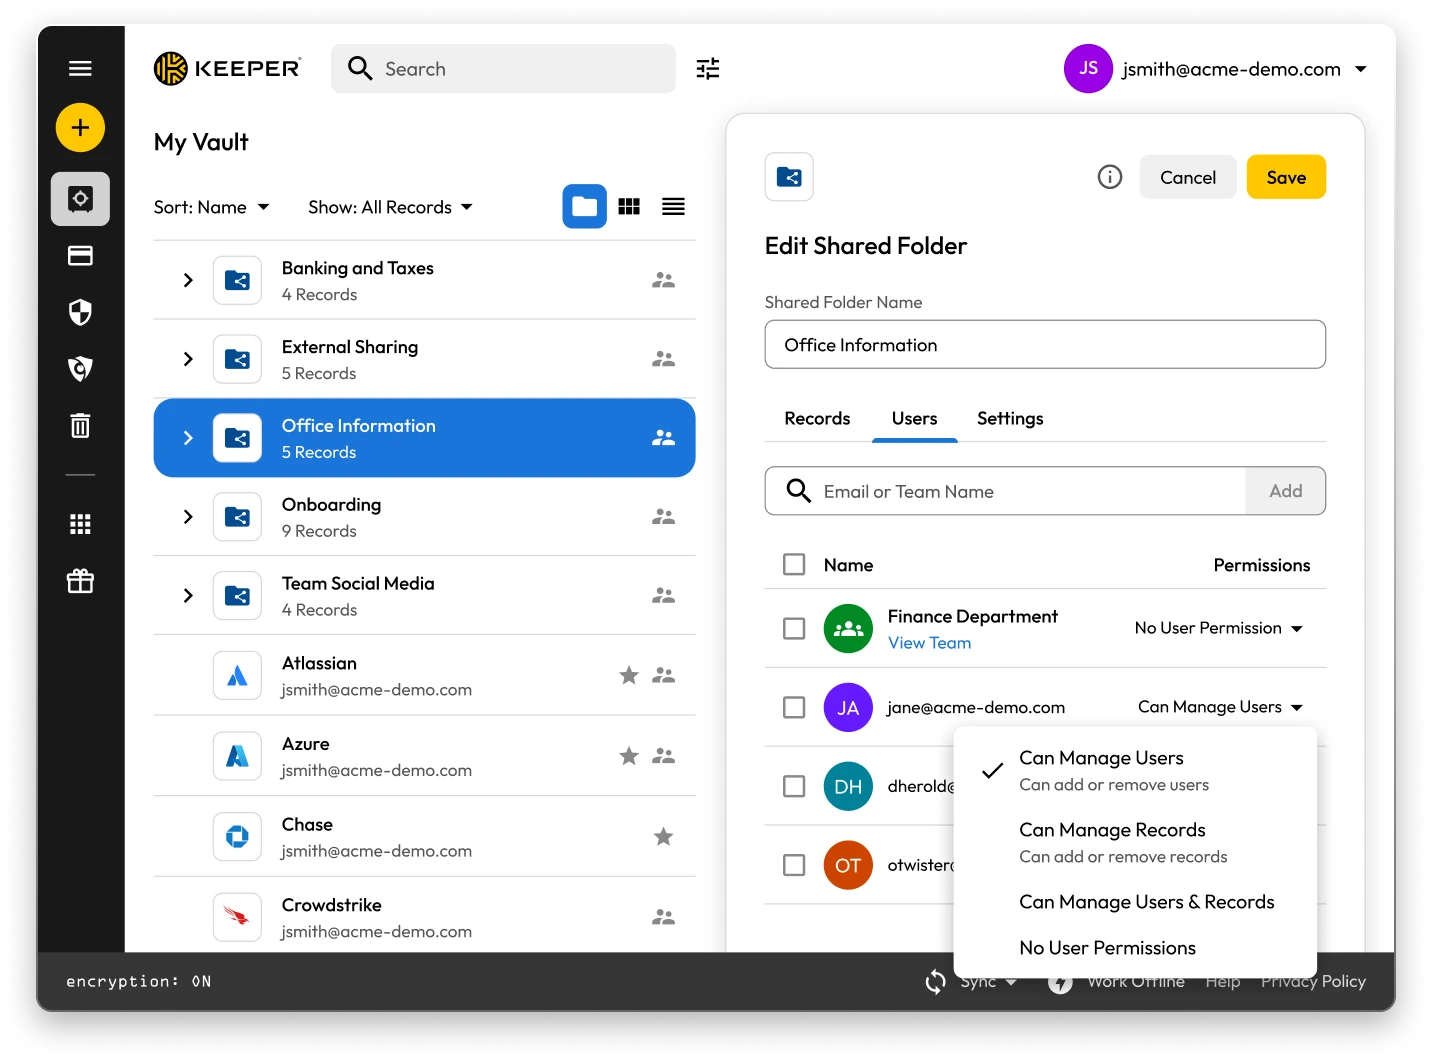
Task: Expand the Team Social Media folder
Action: point(187,596)
